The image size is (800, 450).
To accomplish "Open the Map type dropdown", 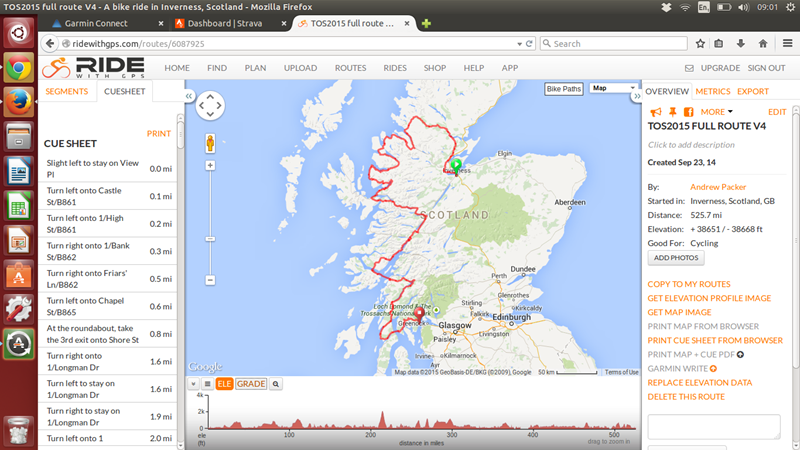I will click(x=613, y=88).
